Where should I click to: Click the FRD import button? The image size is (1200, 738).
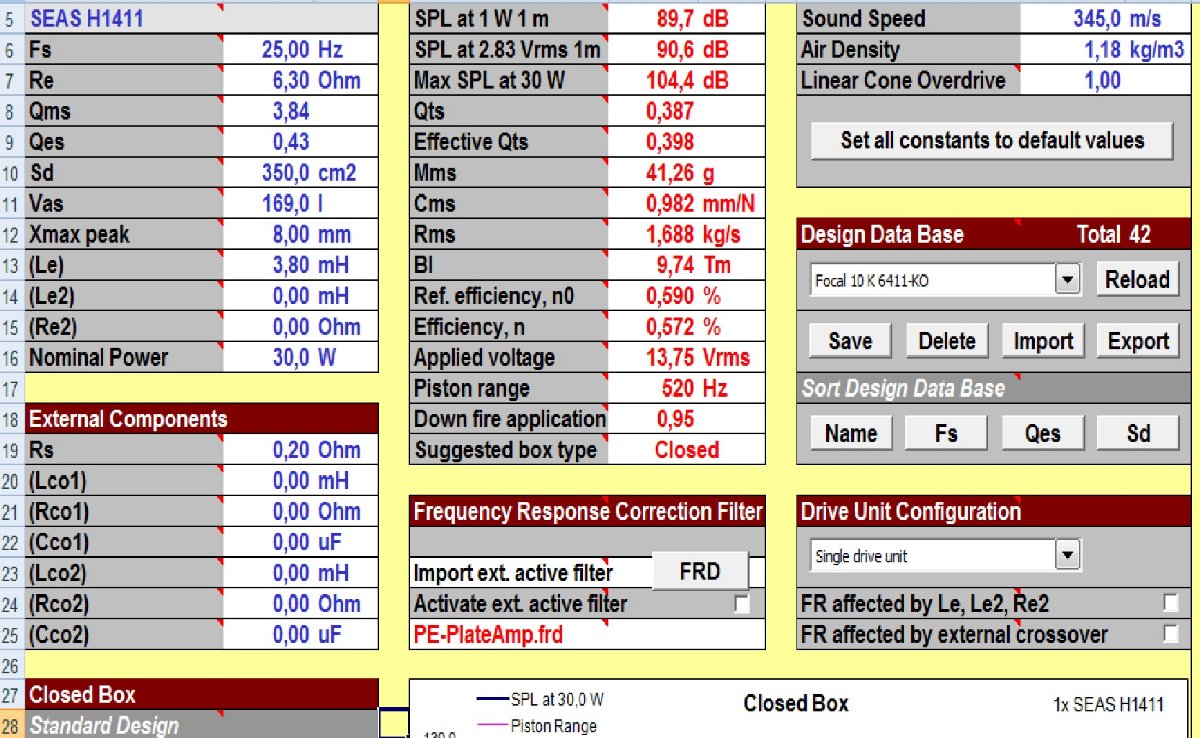point(700,571)
